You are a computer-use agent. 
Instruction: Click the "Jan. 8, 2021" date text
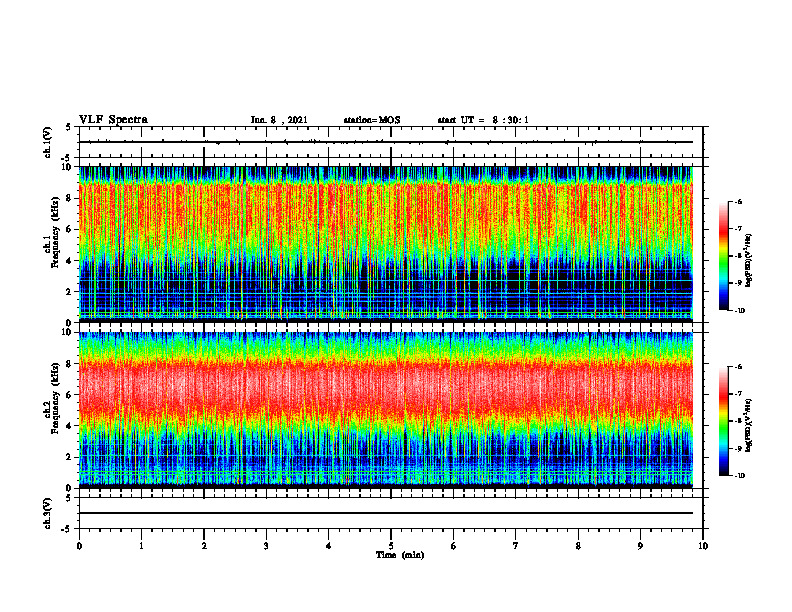pos(279,120)
